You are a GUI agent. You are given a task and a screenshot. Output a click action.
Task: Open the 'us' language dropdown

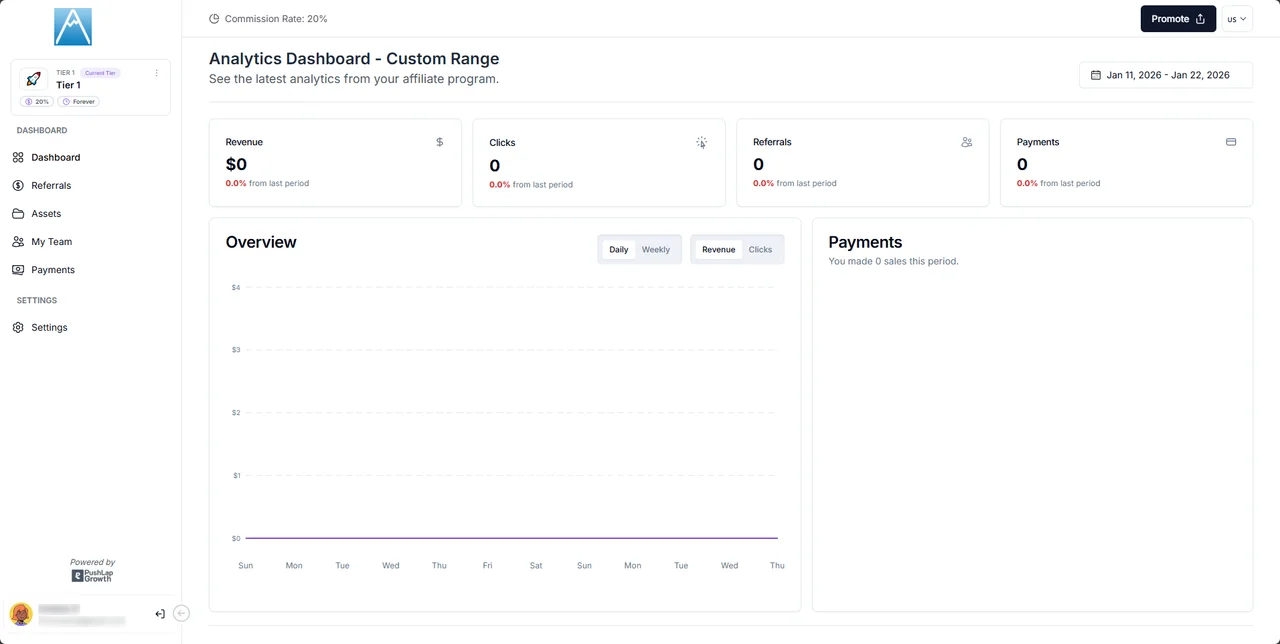pos(1237,19)
